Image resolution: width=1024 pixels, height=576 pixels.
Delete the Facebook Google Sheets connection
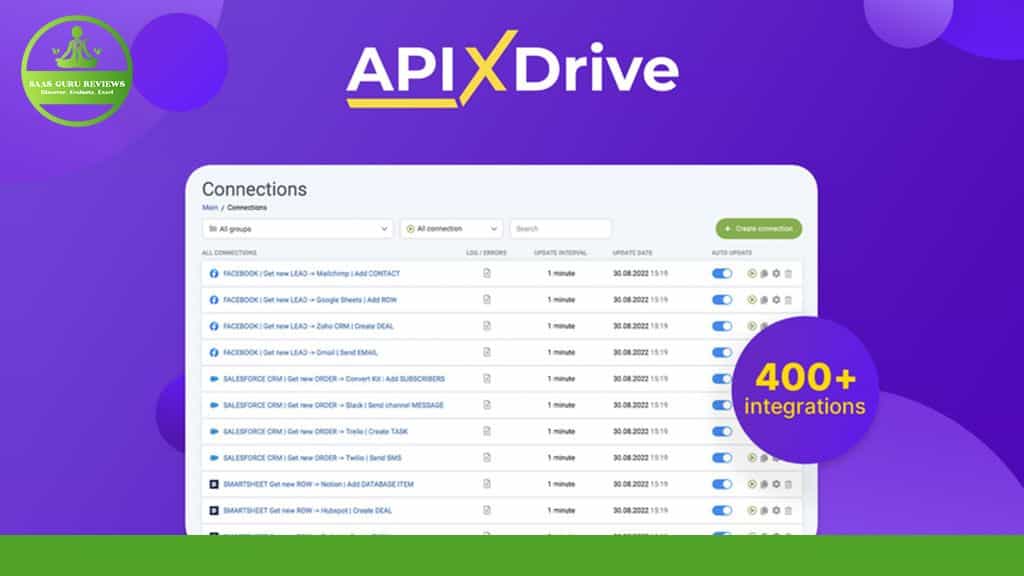pyautogui.click(x=788, y=300)
